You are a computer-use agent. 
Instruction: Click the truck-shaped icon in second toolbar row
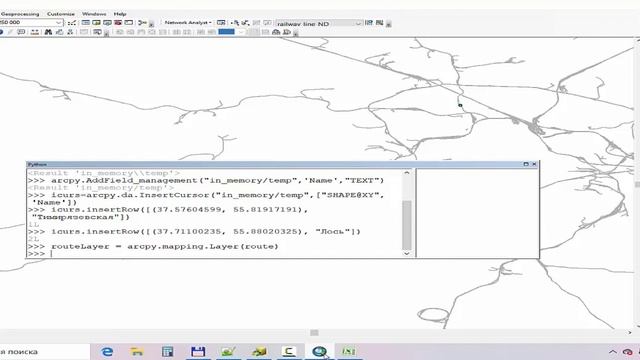[287, 32]
